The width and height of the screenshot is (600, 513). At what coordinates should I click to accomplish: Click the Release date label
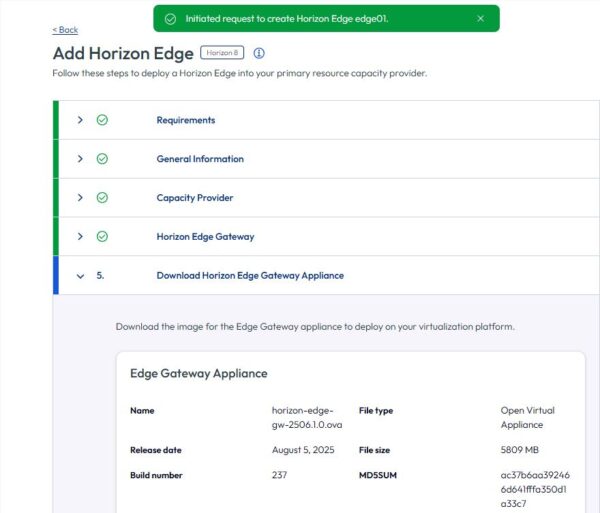tap(156, 450)
